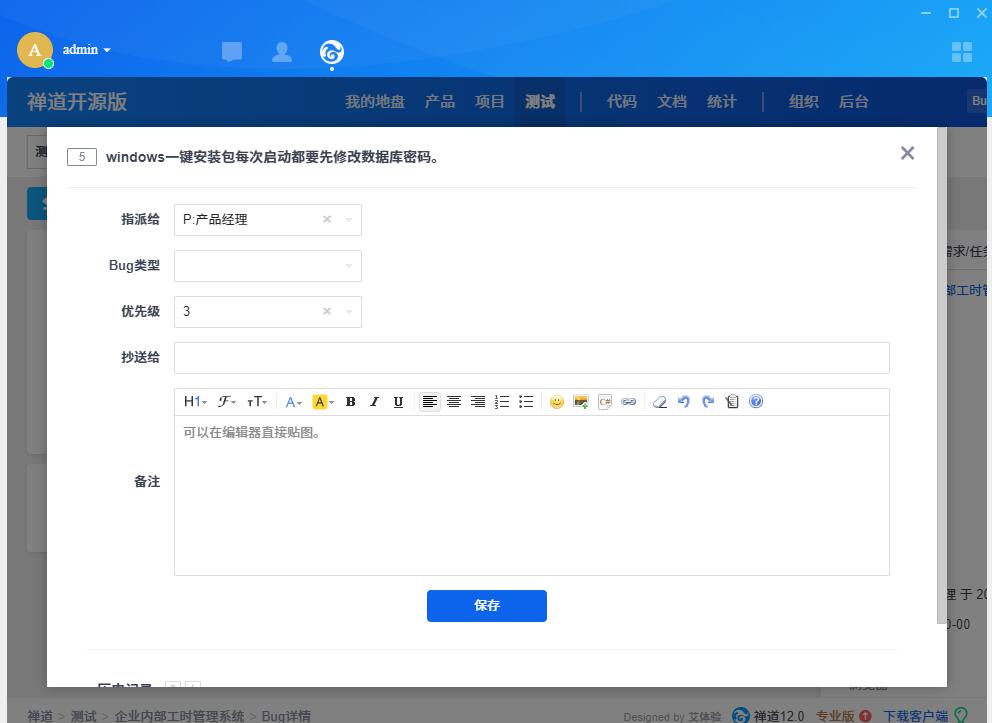Viewport: 992px width, 723px height.
Task: Switch to the 测试 tab
Action: [540, 102]
